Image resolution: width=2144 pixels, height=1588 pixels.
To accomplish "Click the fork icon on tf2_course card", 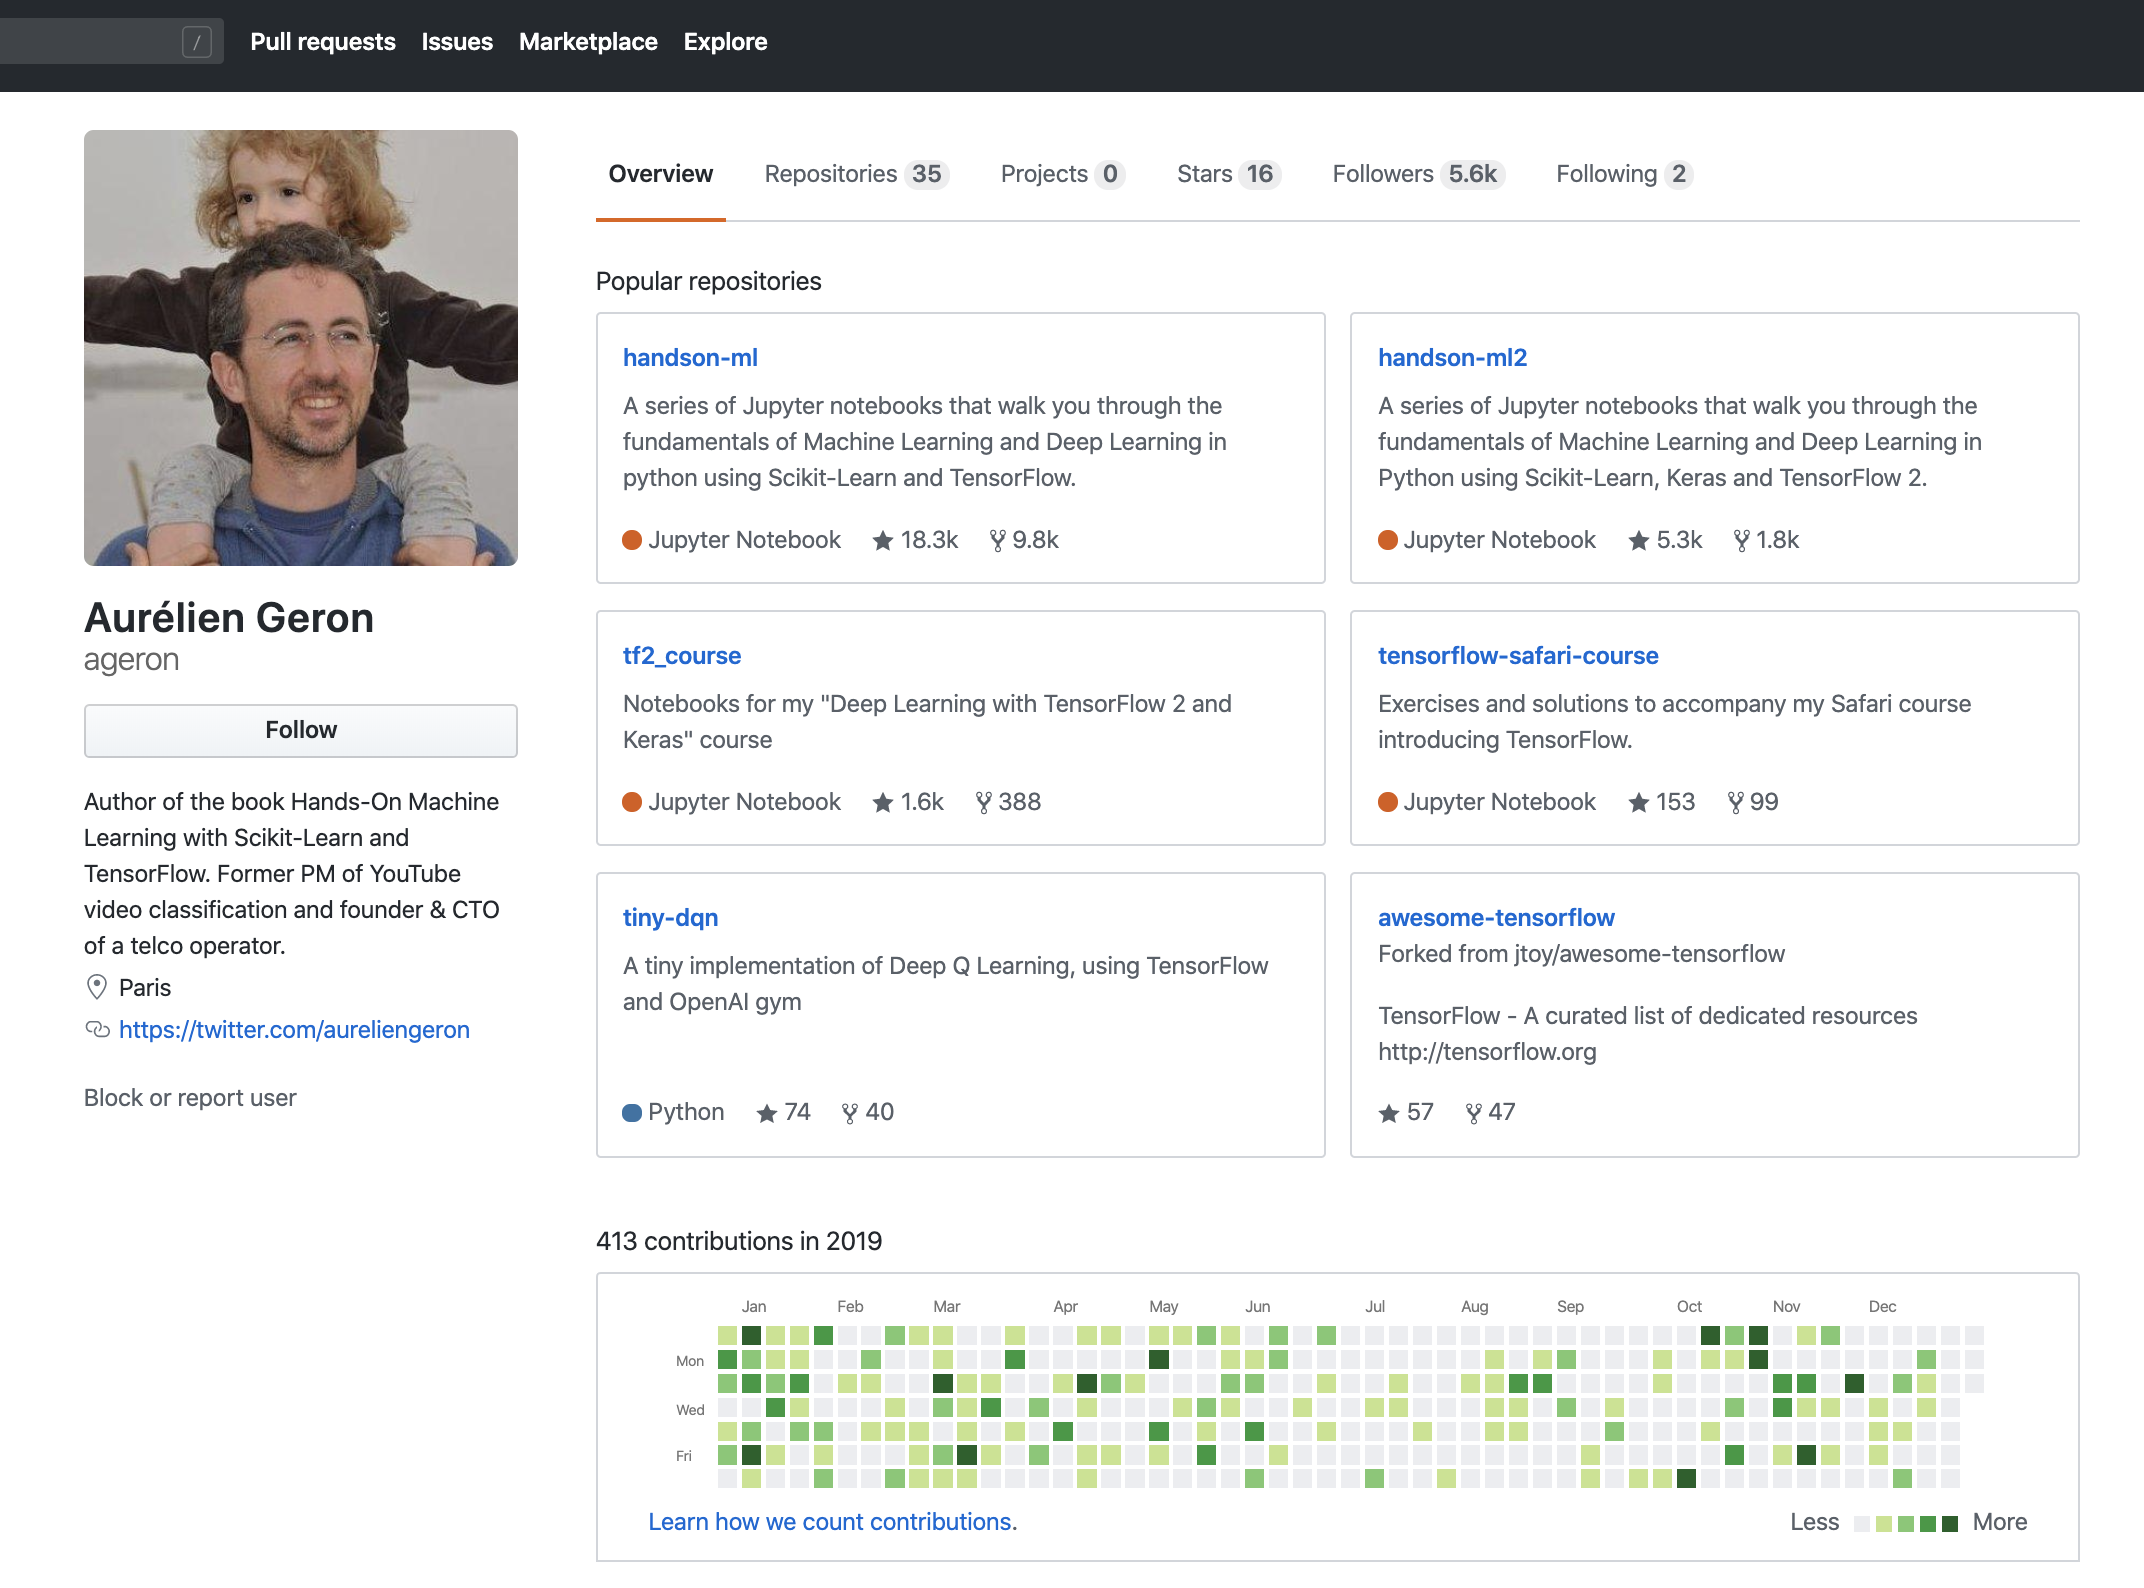I will 983,803.
